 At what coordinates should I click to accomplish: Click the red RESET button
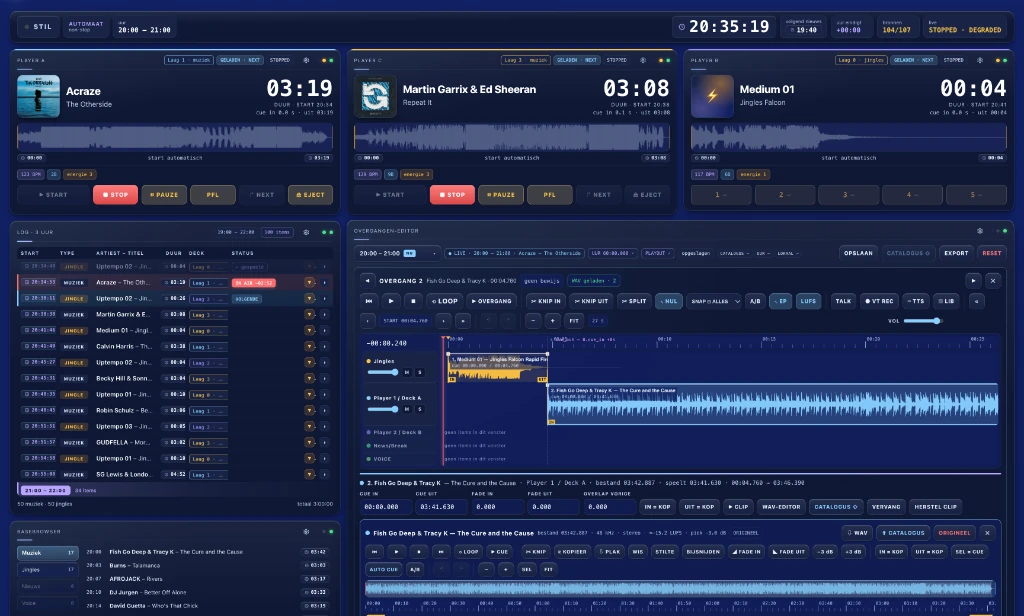(991, 253)
